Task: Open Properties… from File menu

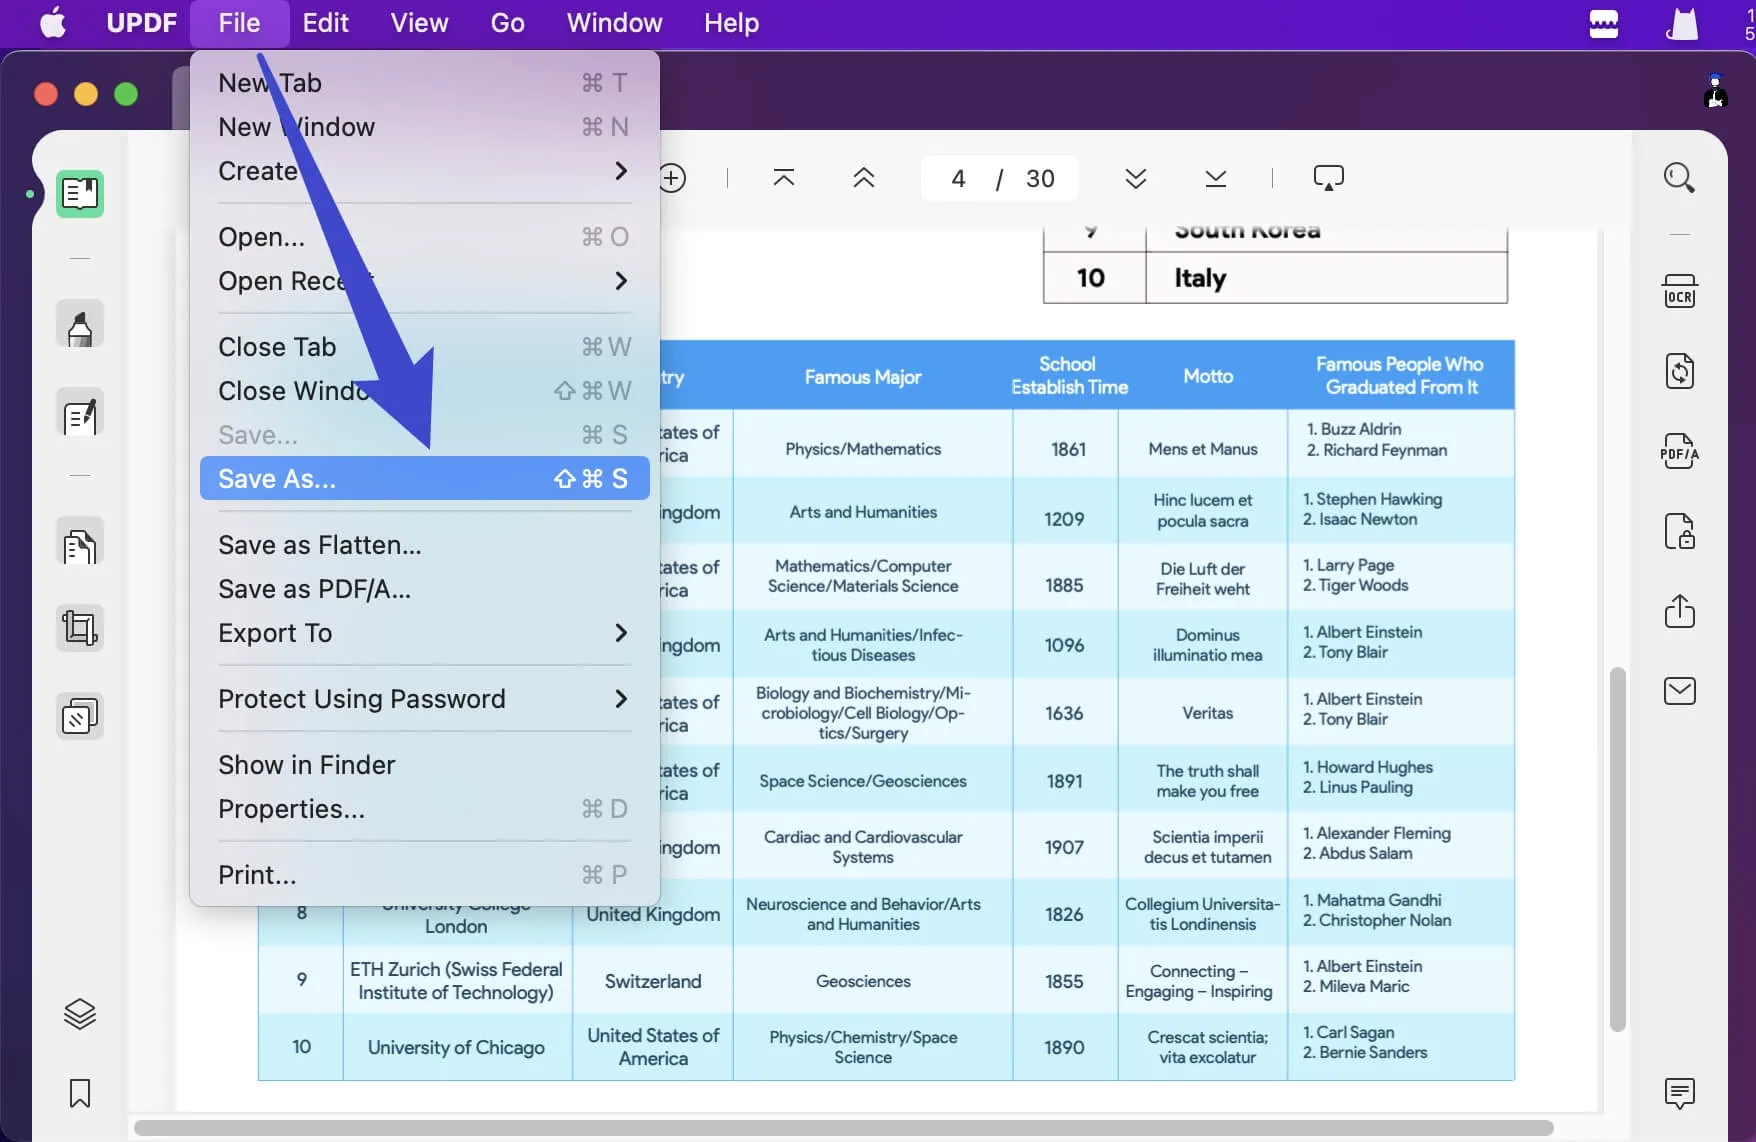Action: coord(425,809)
